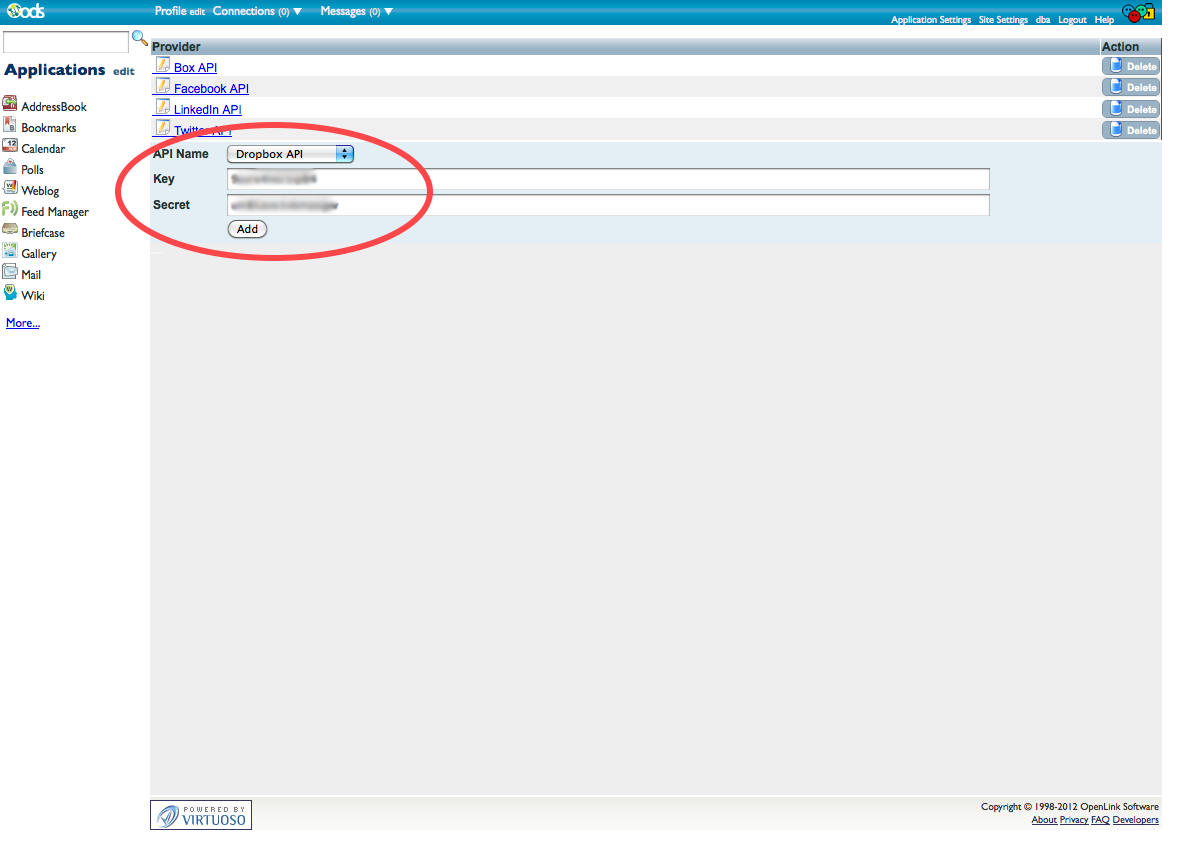
Task: Expand the Connections menu
Action: coord(257,12)
